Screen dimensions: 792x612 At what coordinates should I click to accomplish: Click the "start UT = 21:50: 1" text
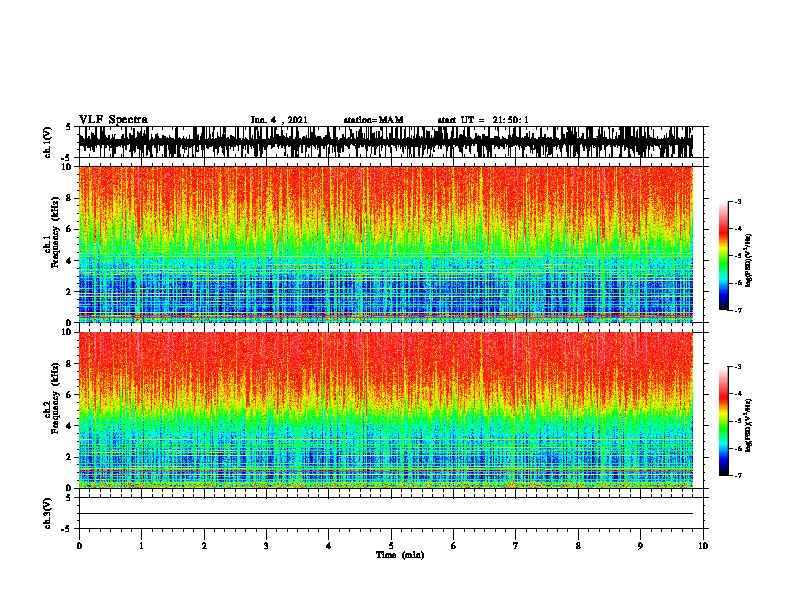483,120
